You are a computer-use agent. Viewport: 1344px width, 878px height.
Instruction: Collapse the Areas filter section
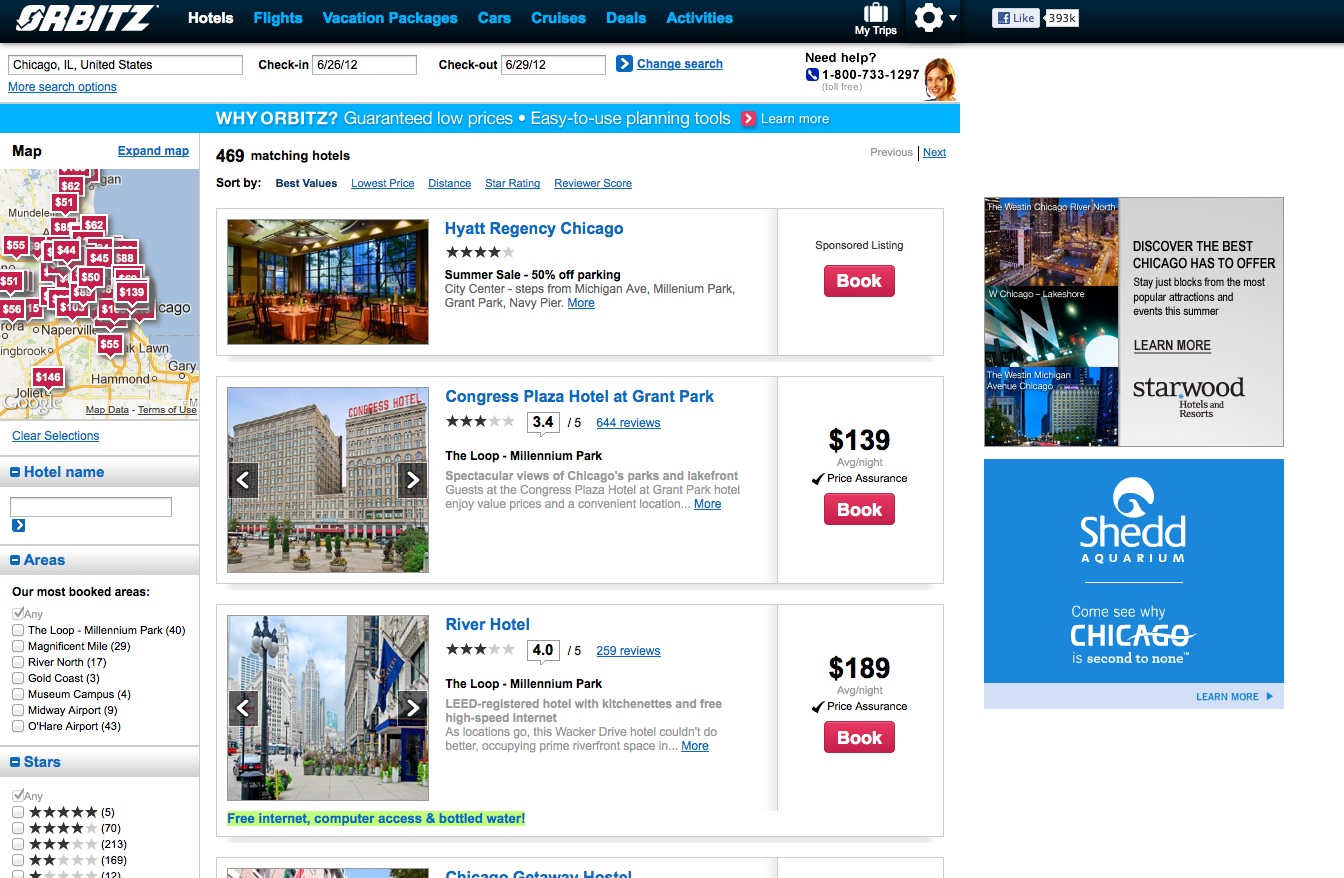point(16,560)
